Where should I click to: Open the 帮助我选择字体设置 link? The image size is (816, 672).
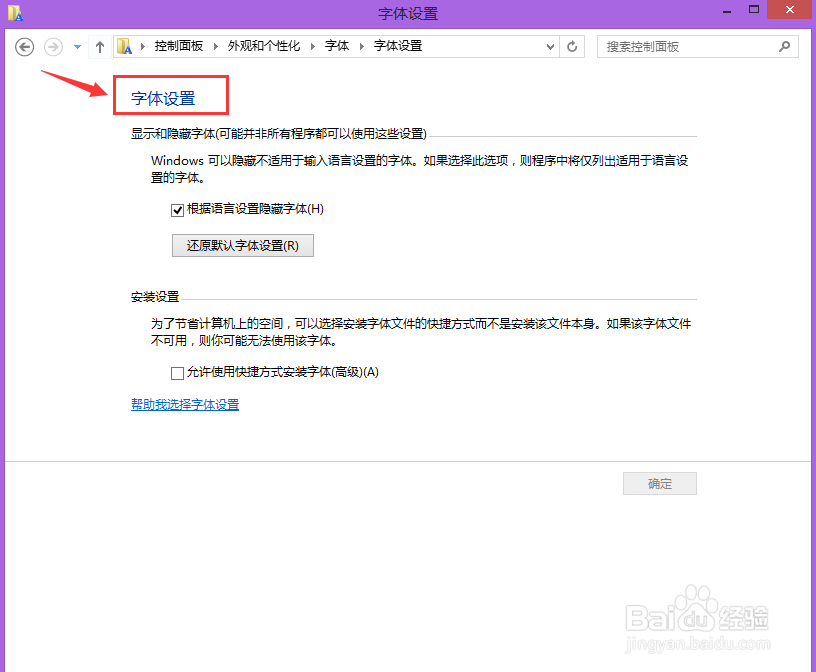(184, 404)
